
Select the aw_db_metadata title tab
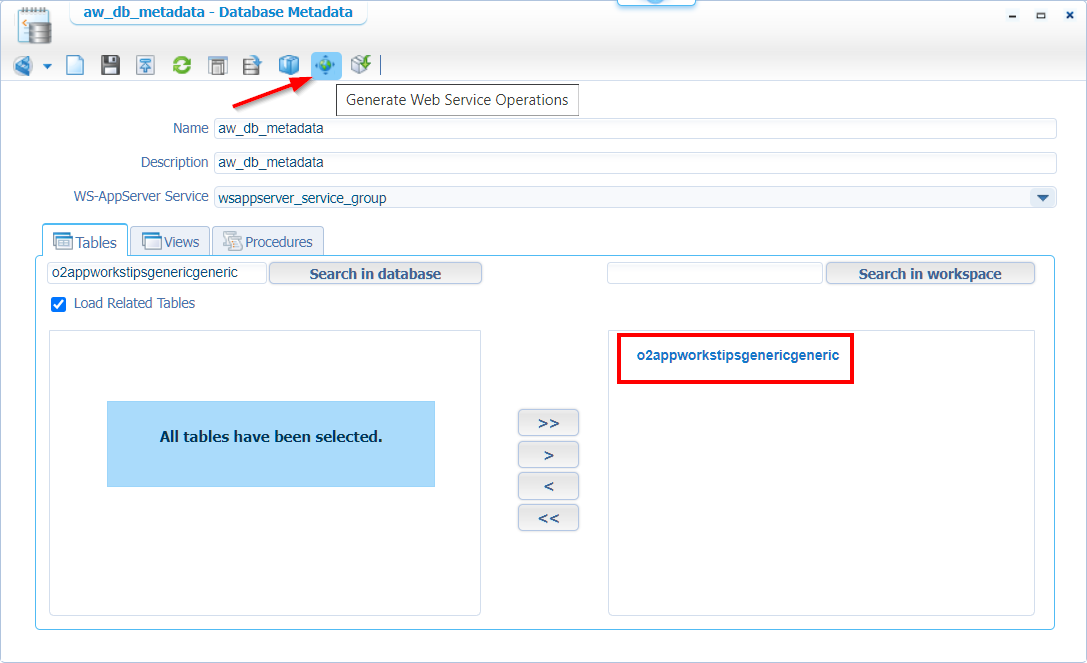click(x=218, y=12)
